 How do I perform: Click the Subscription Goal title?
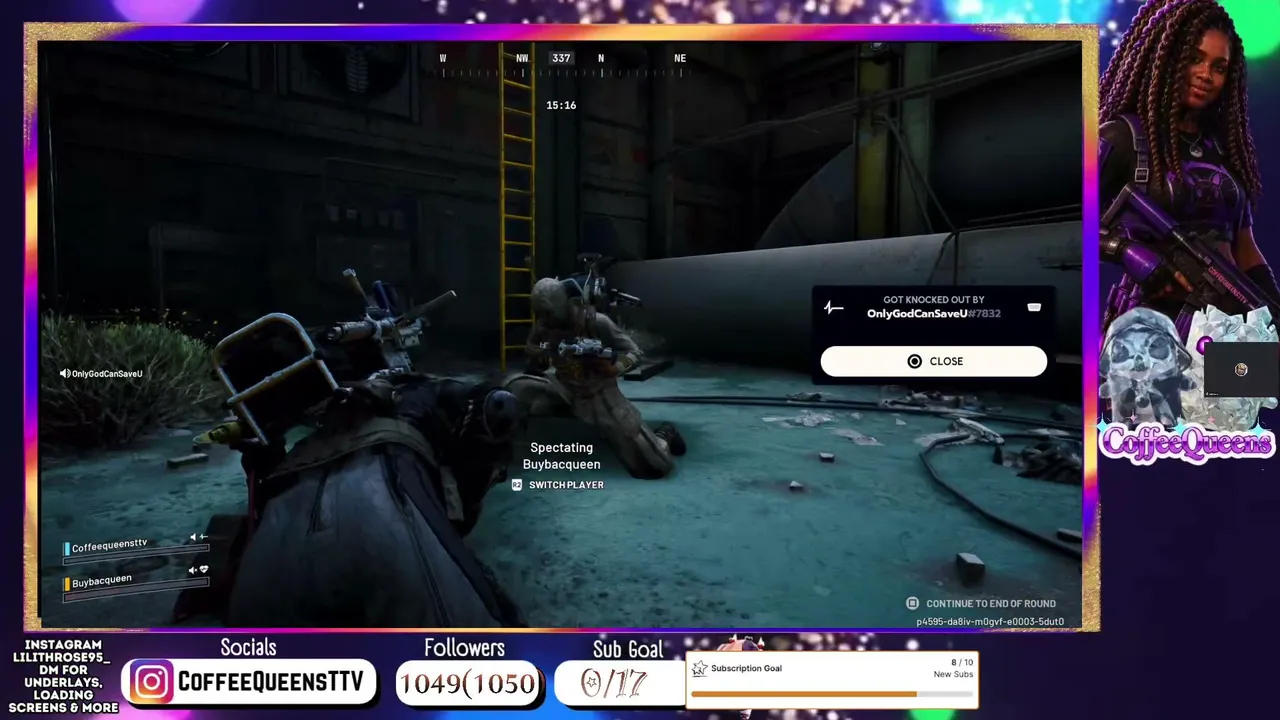(746, 668)
